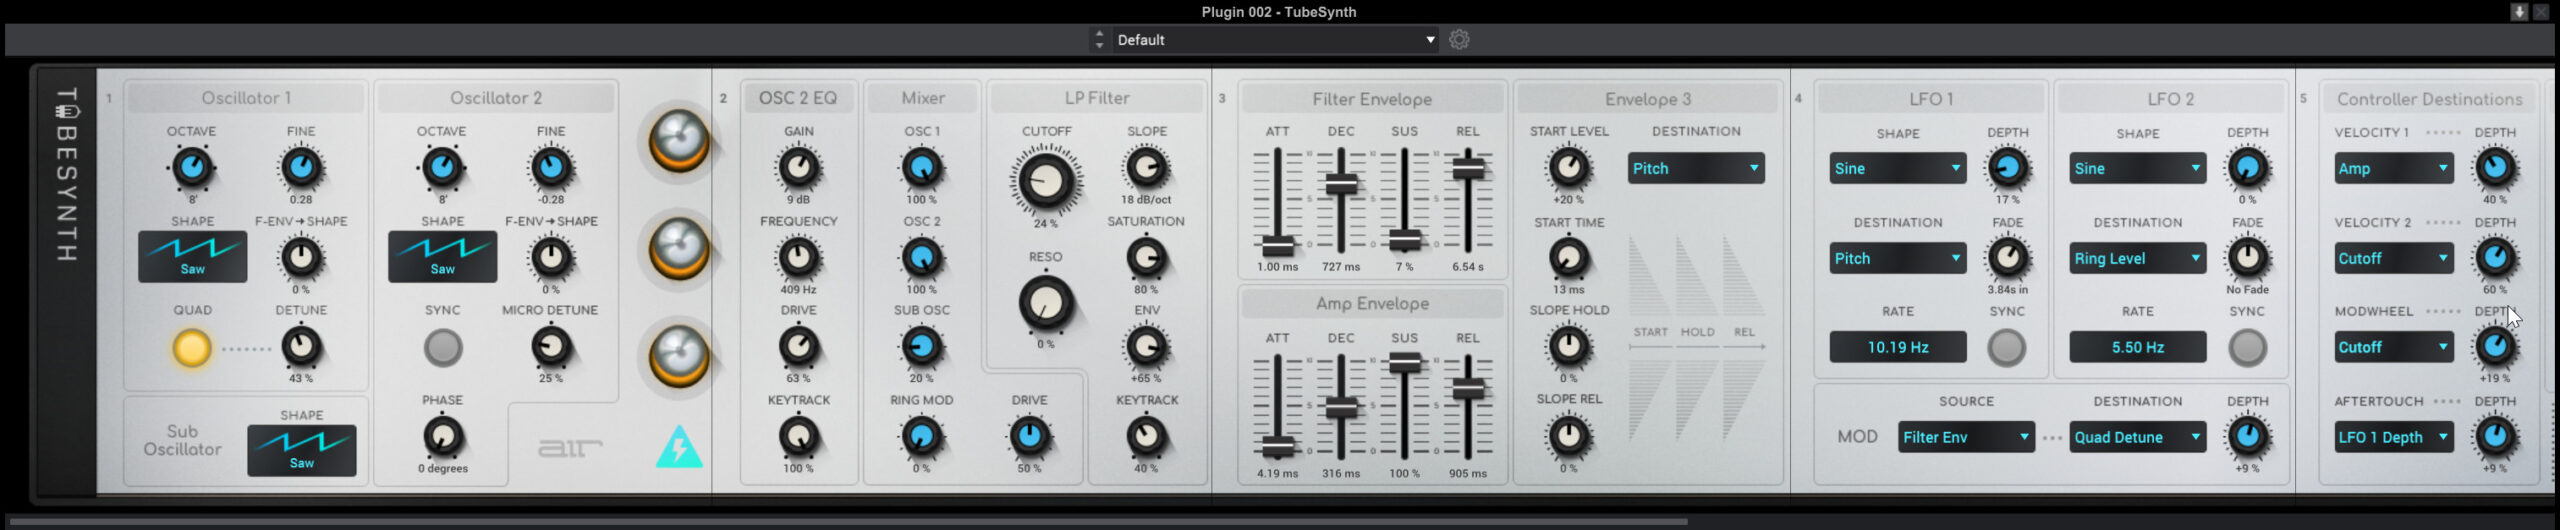The width and height of the screenshot is (2560, 530).
Task: Click the Filter Envelope REL slider
Action: tap(1467, 200)
